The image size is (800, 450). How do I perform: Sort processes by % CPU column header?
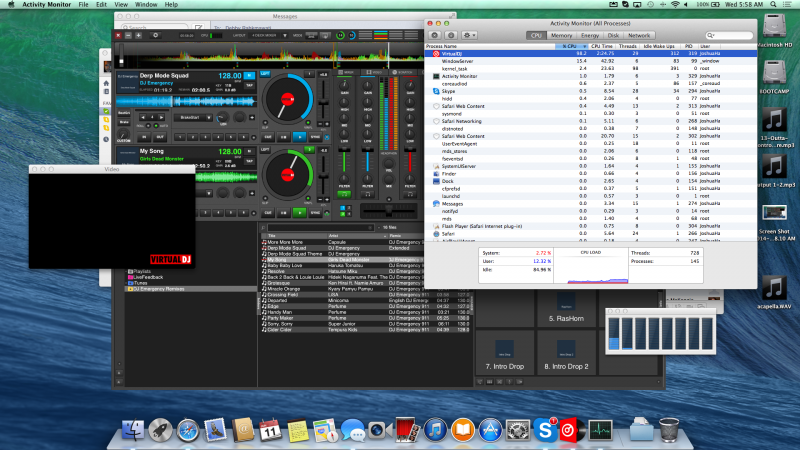click(x=568, y=46)
